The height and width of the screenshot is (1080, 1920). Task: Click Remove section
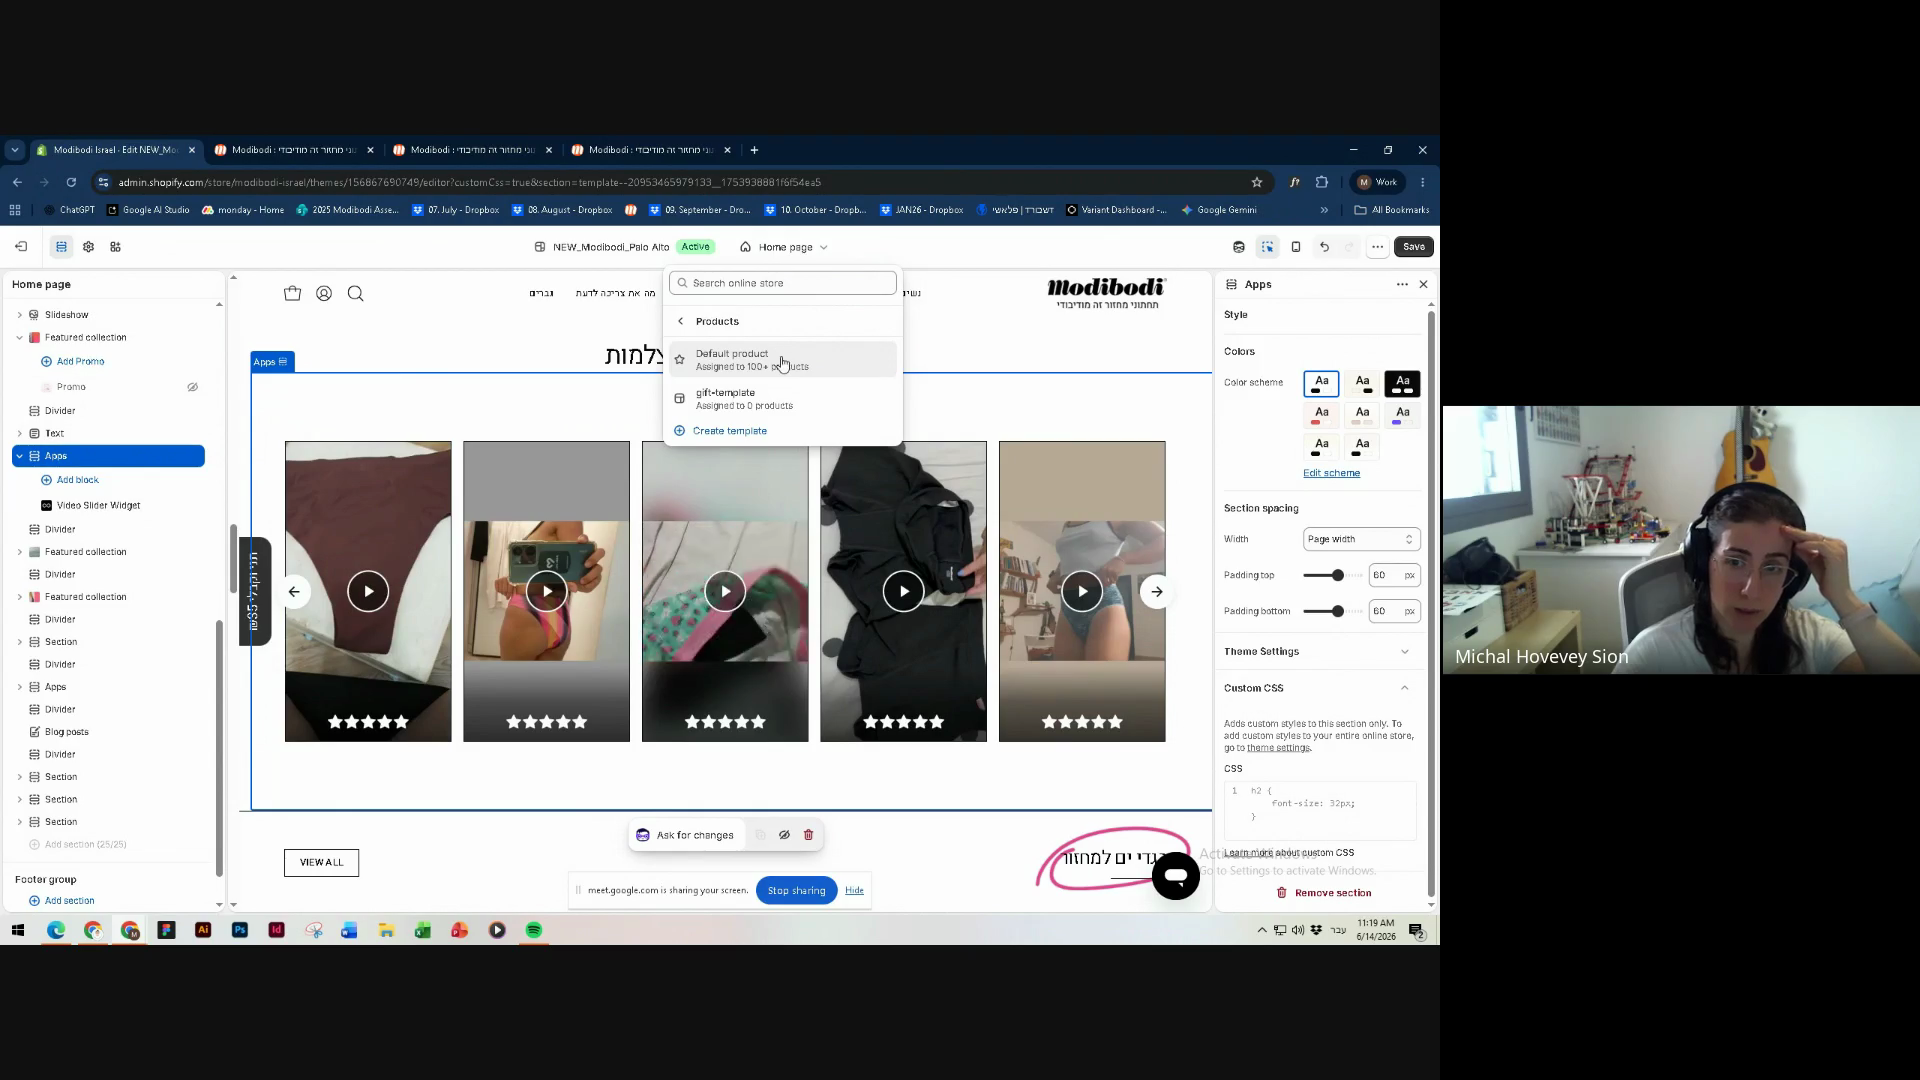[x=1323, y=893]
